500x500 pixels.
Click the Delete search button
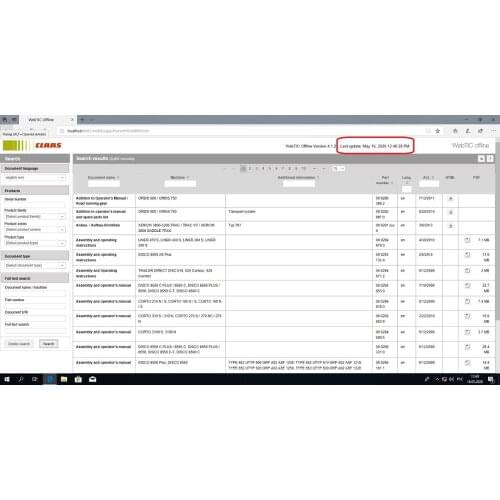point(19,344)
